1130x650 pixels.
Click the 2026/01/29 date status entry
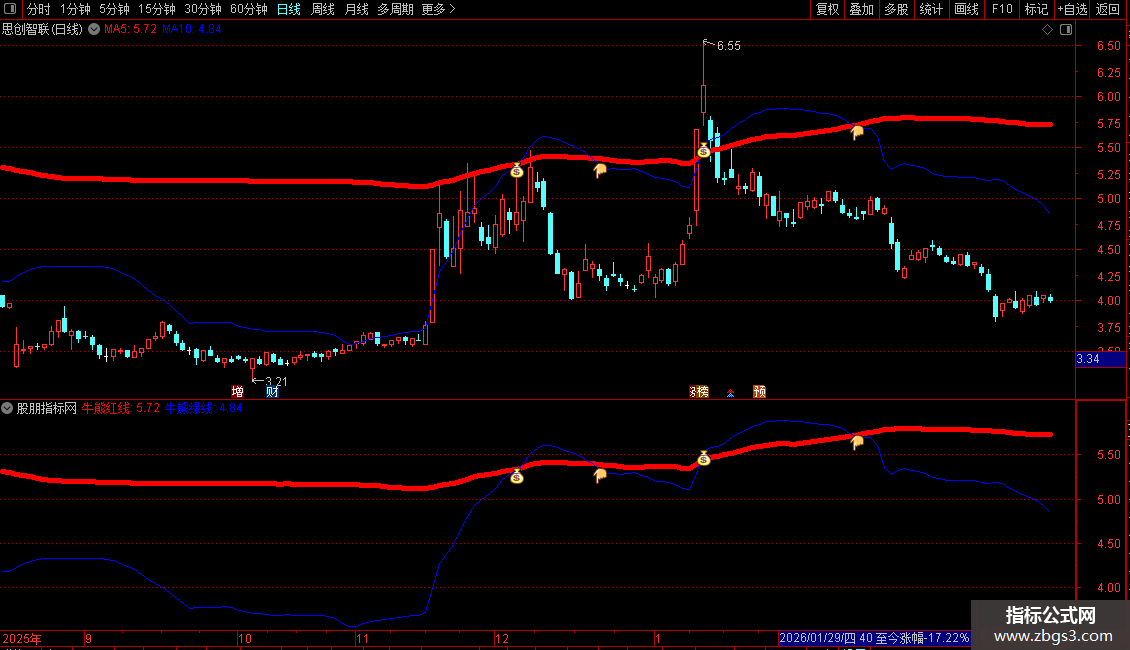tap(874, 638)
